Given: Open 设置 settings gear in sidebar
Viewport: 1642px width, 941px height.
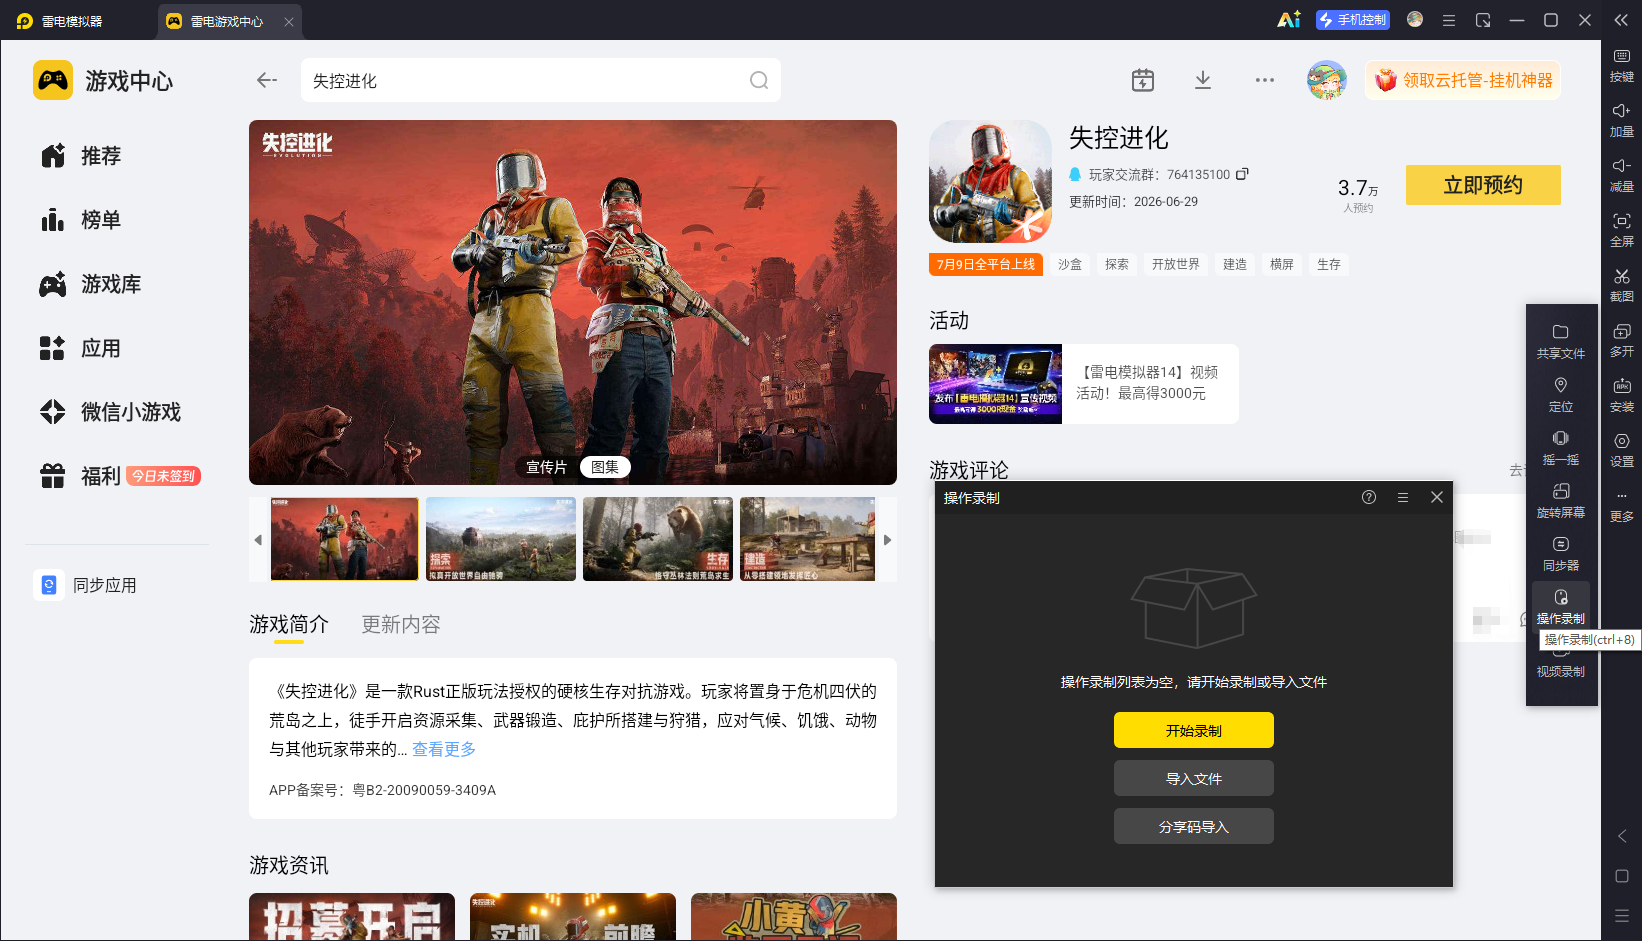Looking at the screenshot, I should point(1622,450).
